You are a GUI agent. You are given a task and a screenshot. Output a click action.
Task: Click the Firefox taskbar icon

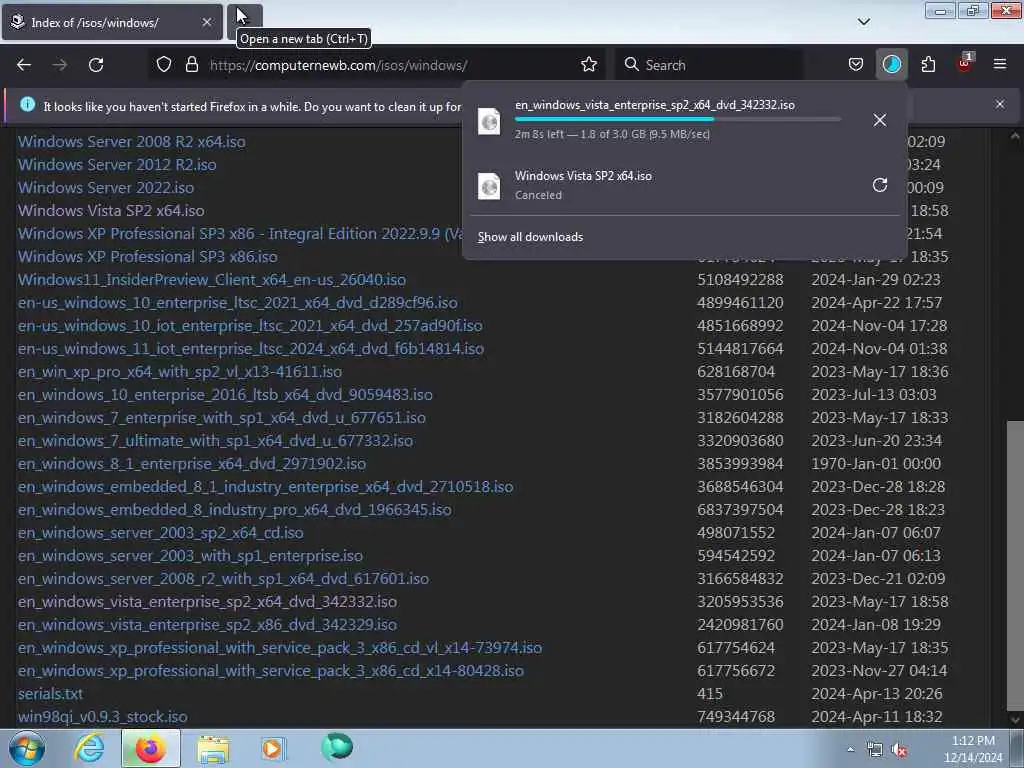click(150, 748)
